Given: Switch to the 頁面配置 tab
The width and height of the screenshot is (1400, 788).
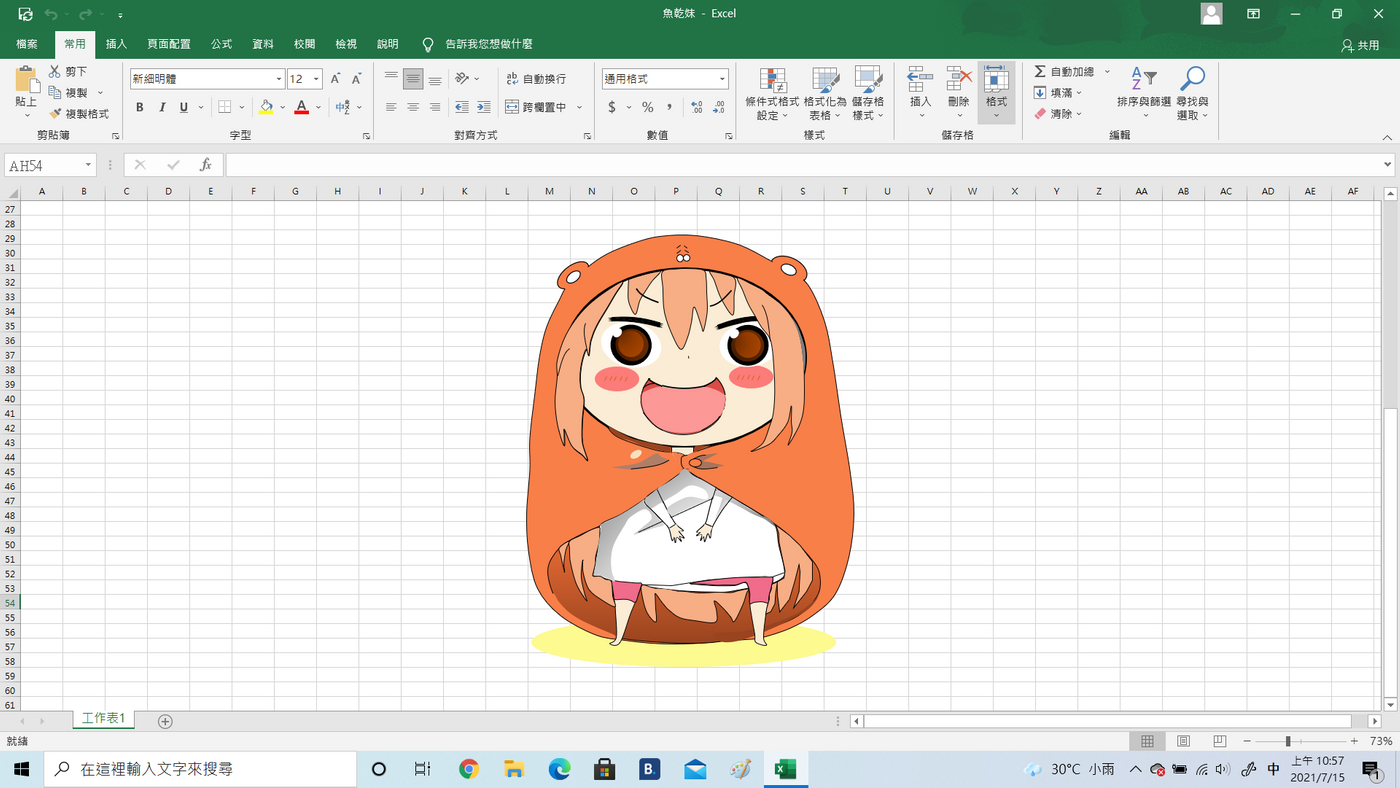Looking at the screenshot, I should (x=169, y=45).
